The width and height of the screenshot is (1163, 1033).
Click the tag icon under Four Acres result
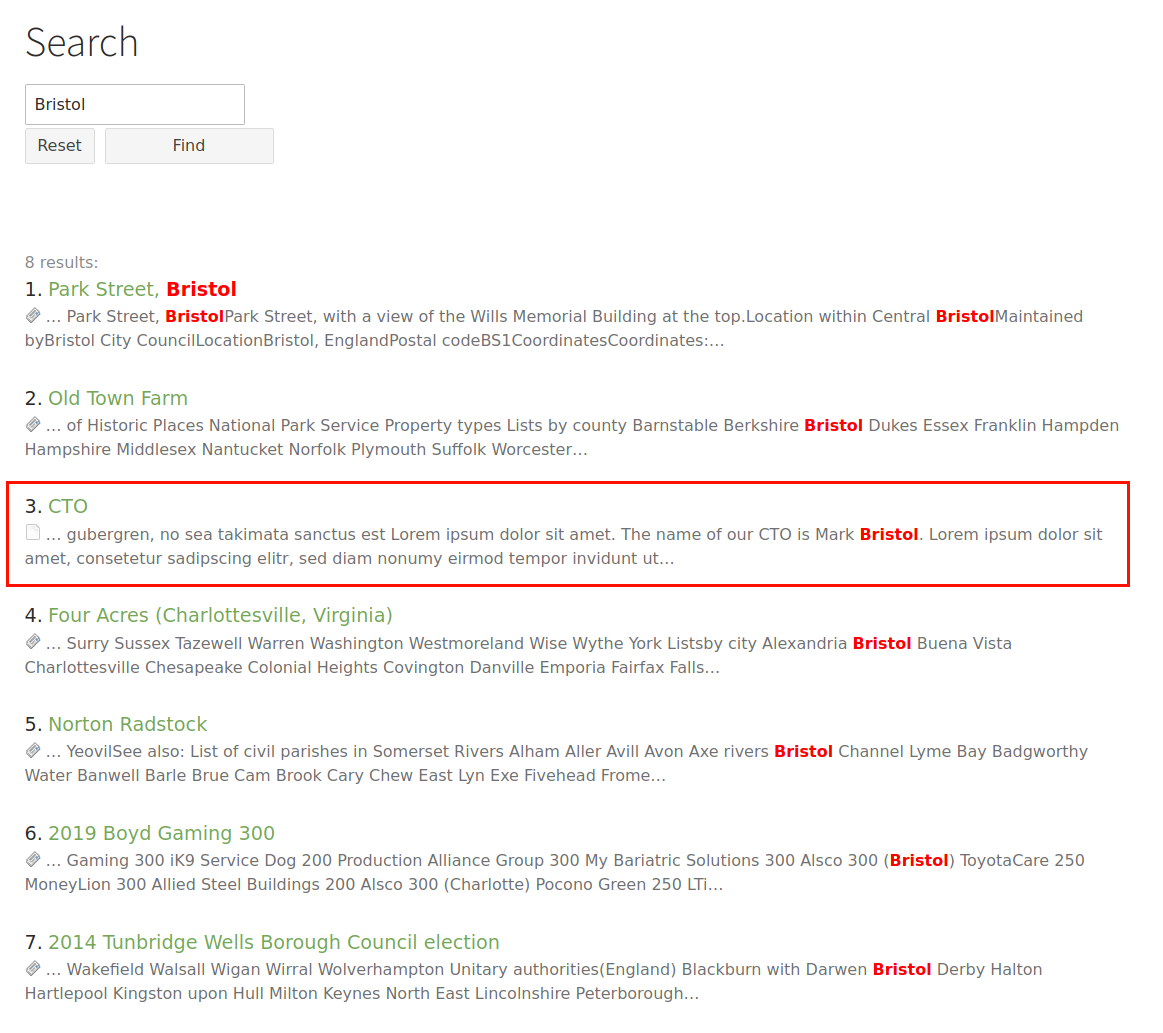tap(31, 642)
